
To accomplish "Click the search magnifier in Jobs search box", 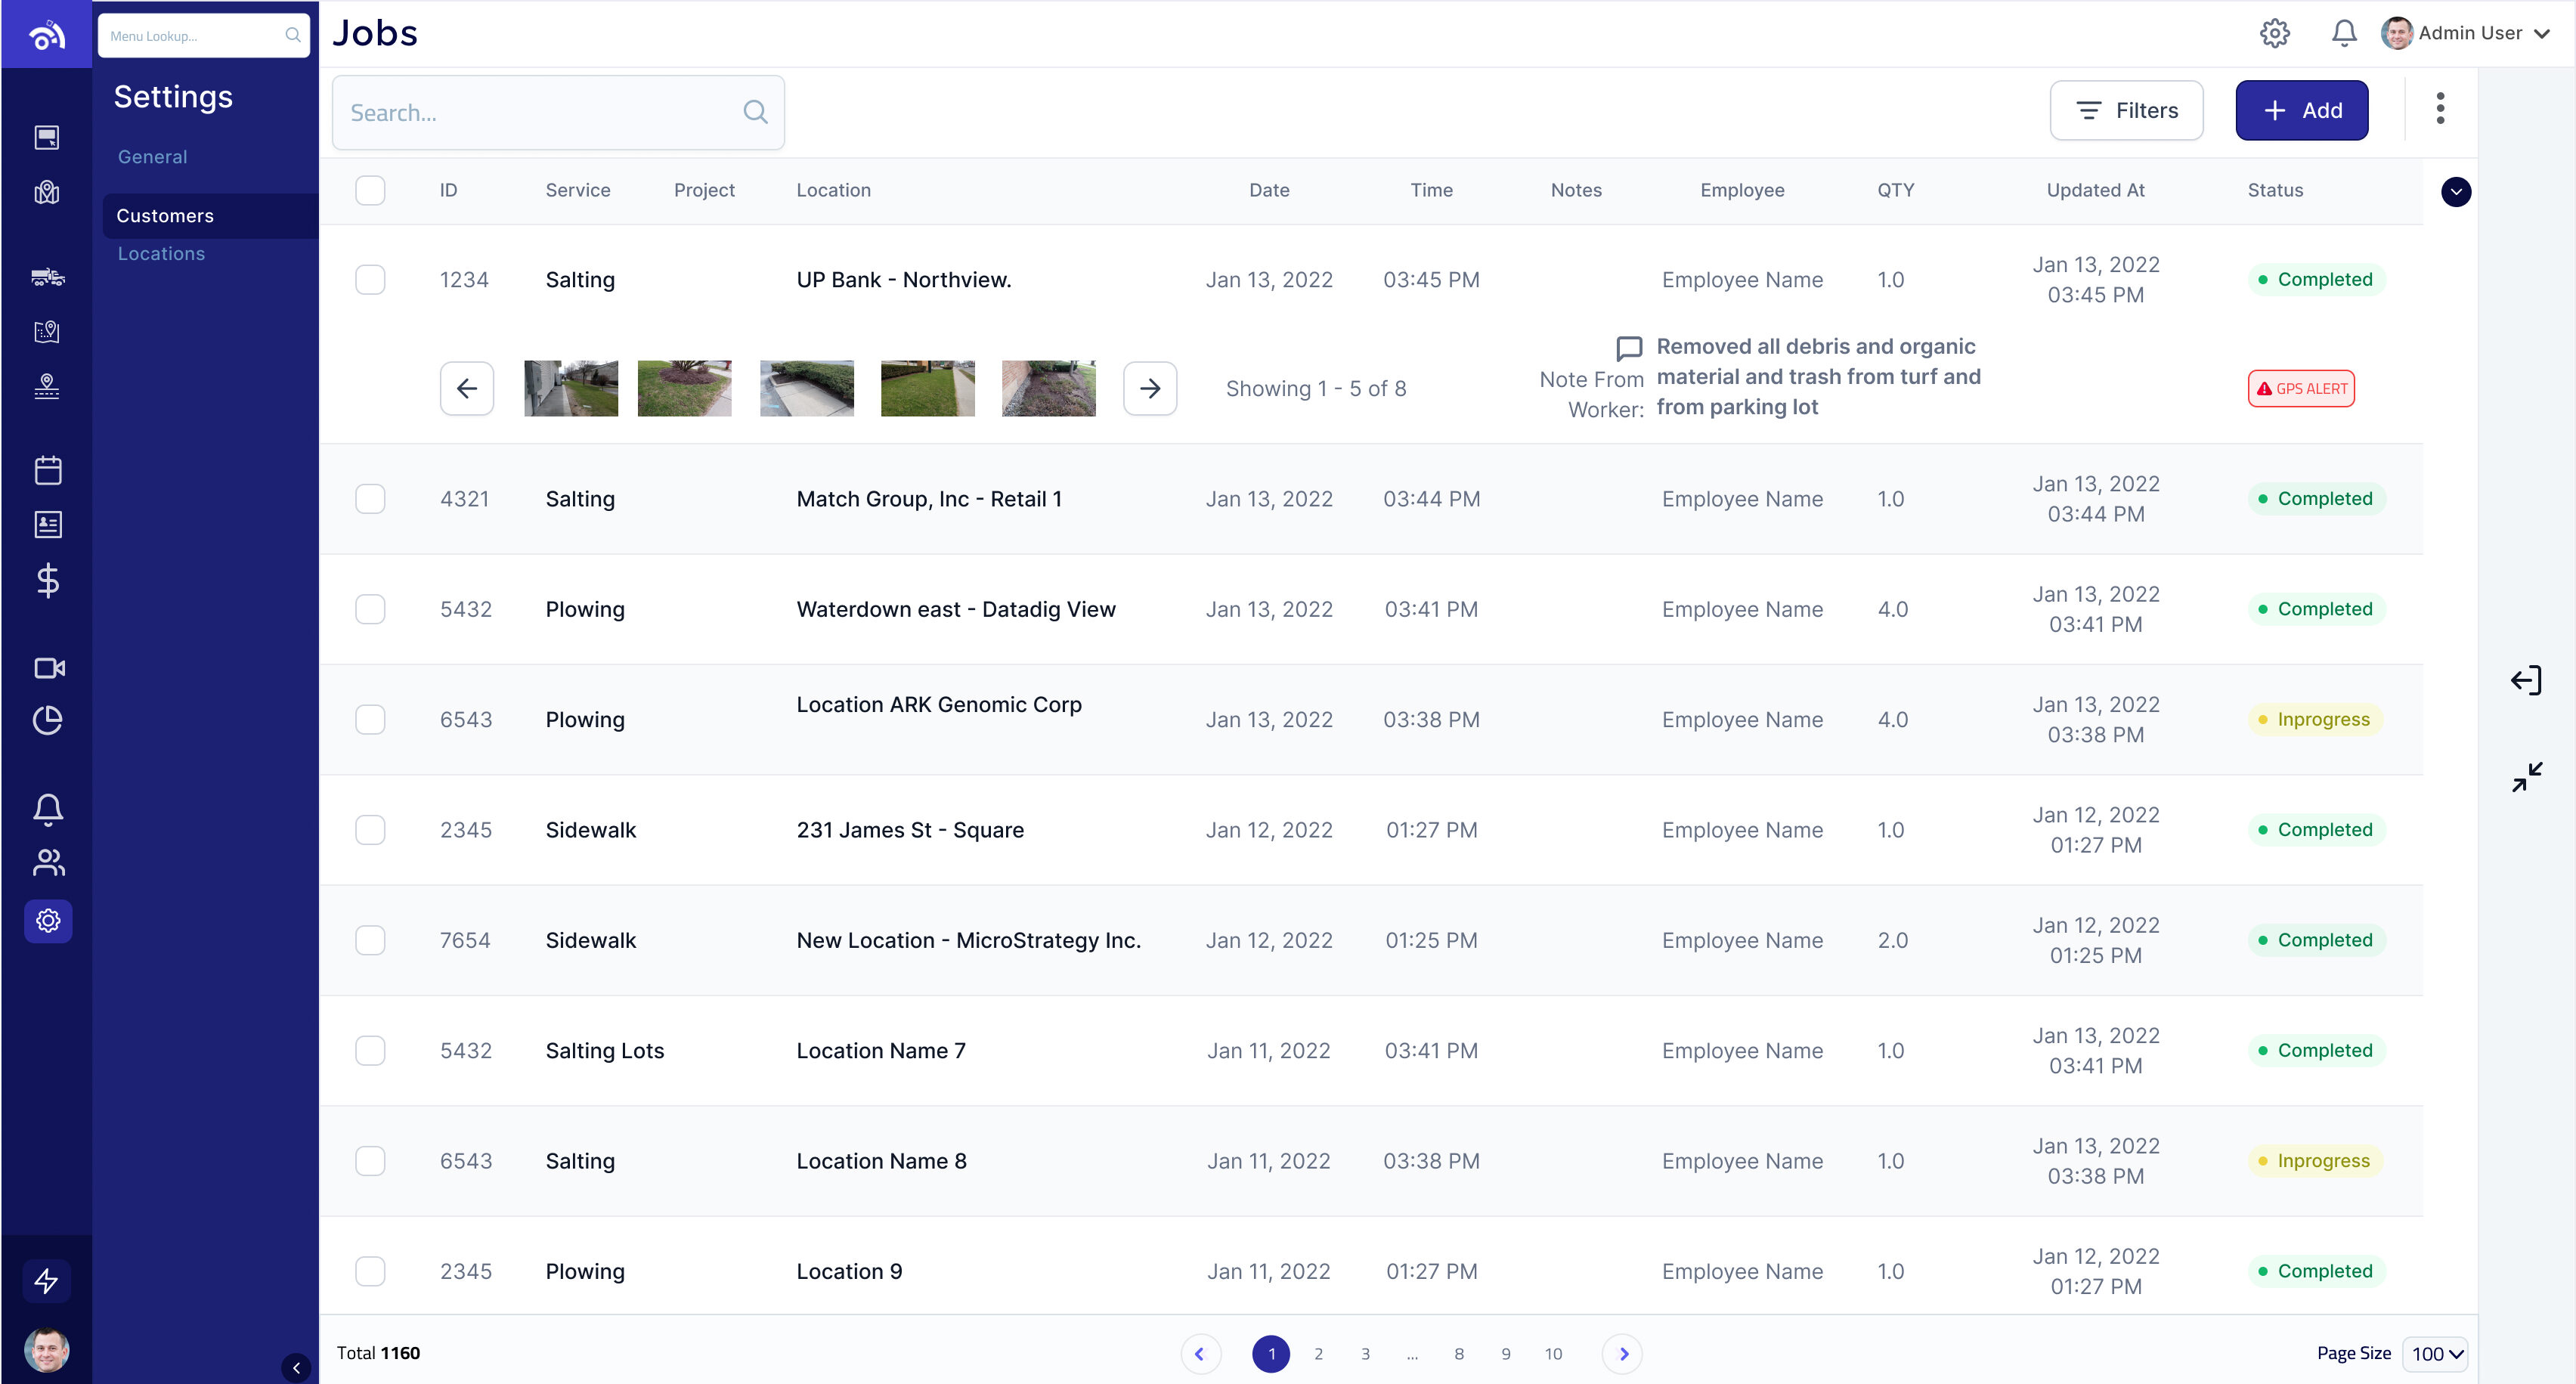I will pos(756,112).
